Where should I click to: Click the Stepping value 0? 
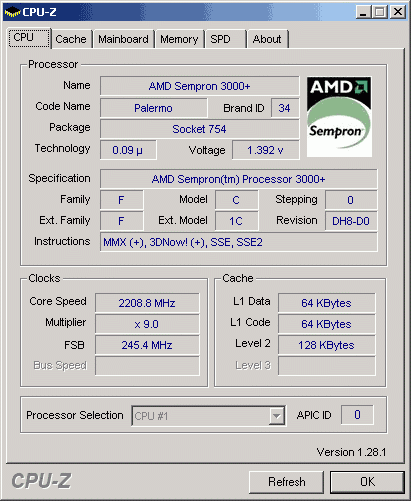coord(351,200)
